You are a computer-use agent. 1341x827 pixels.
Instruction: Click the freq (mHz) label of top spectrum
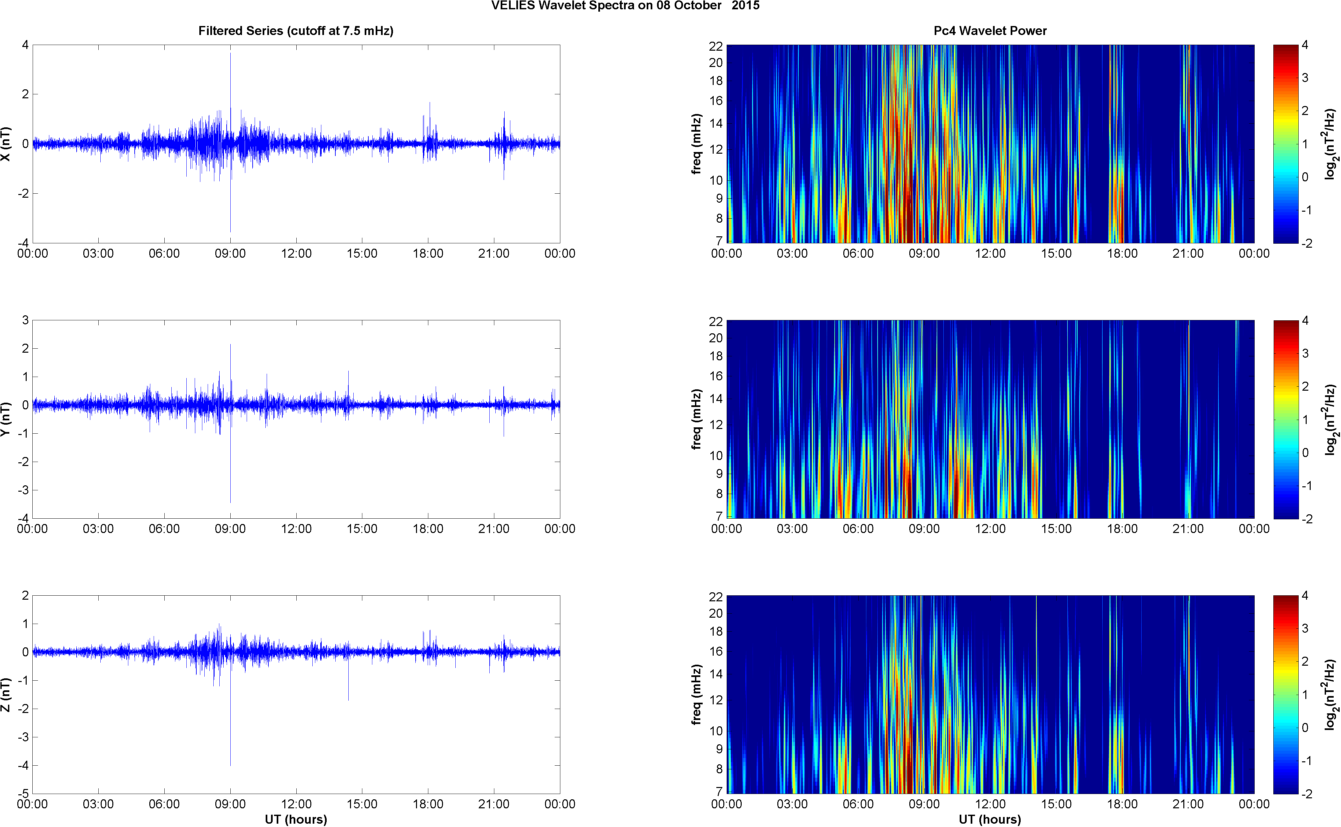tap(697, 144)
